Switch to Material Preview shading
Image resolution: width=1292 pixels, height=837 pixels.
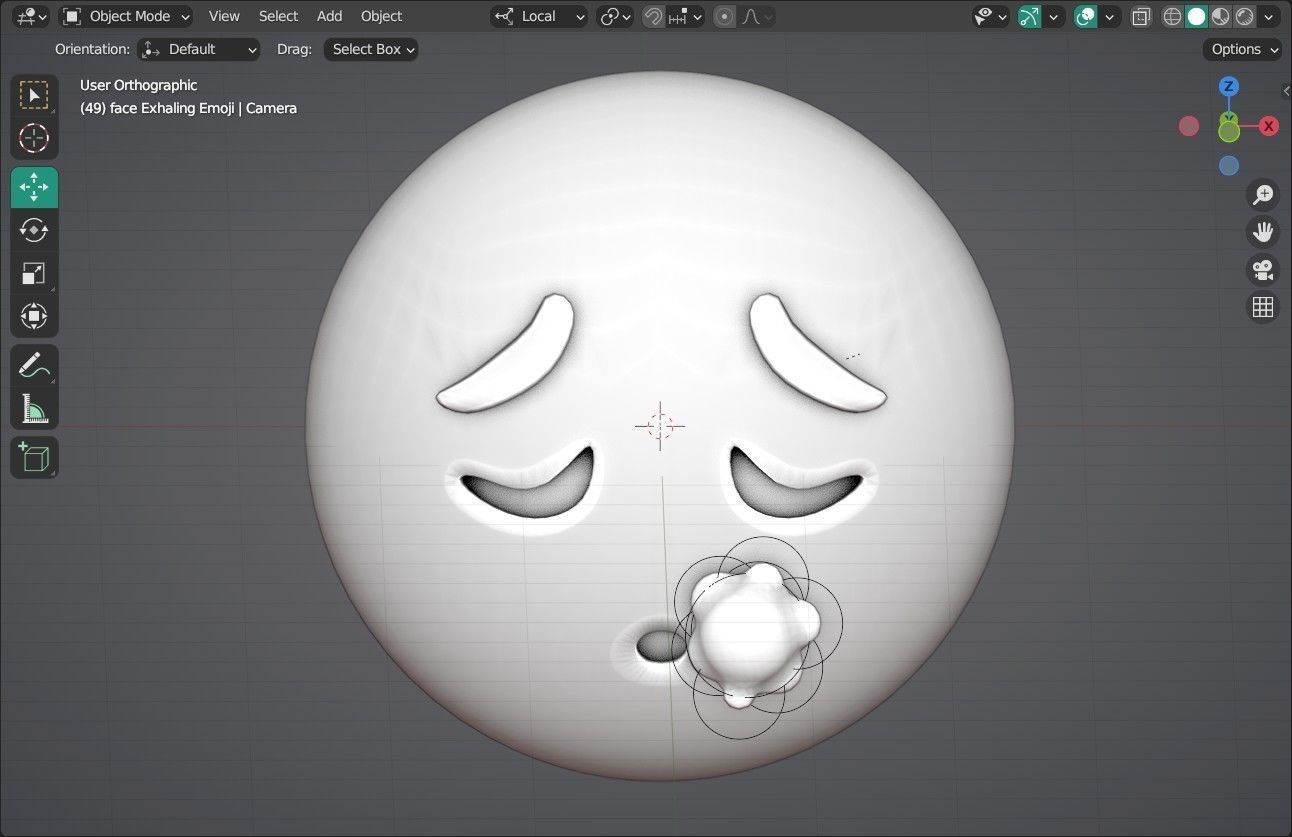click(1220, 16)
